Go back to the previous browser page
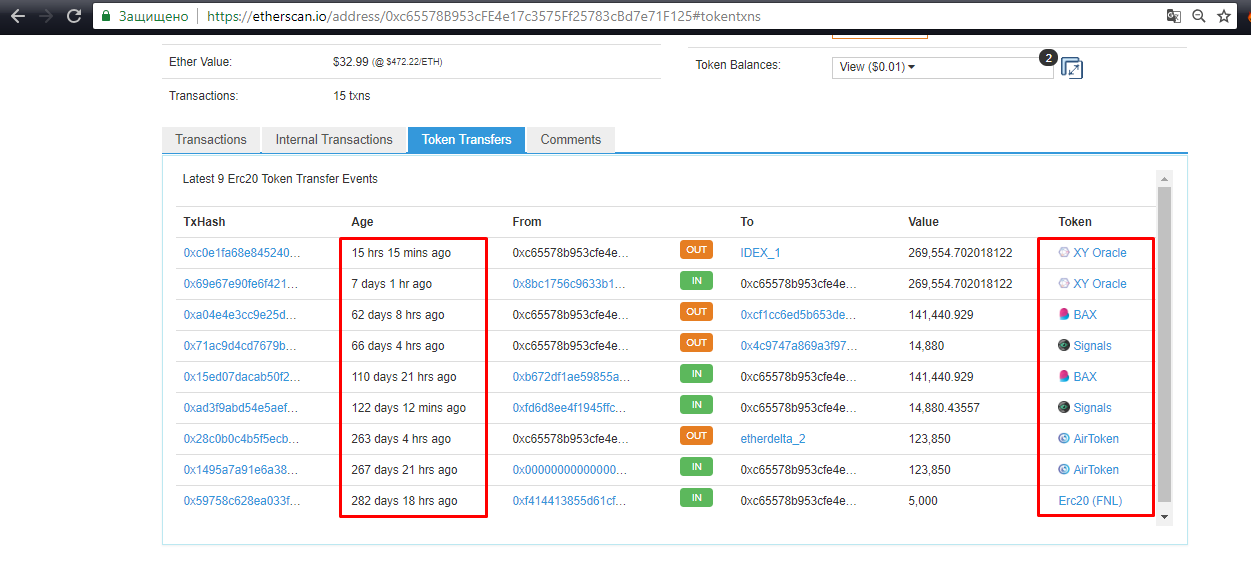This screenshot has height=575, width=1251. coord(18,16)
